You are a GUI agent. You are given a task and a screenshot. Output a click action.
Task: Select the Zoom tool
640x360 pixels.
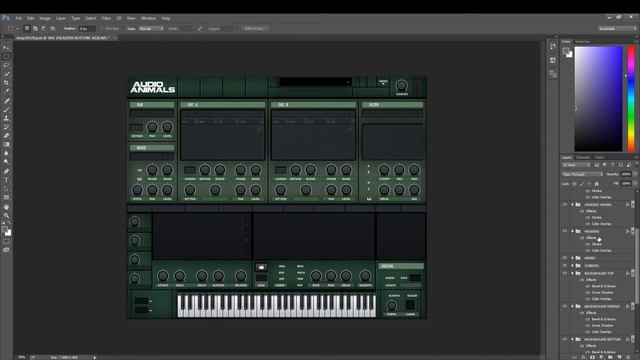[x=6, y=215]
